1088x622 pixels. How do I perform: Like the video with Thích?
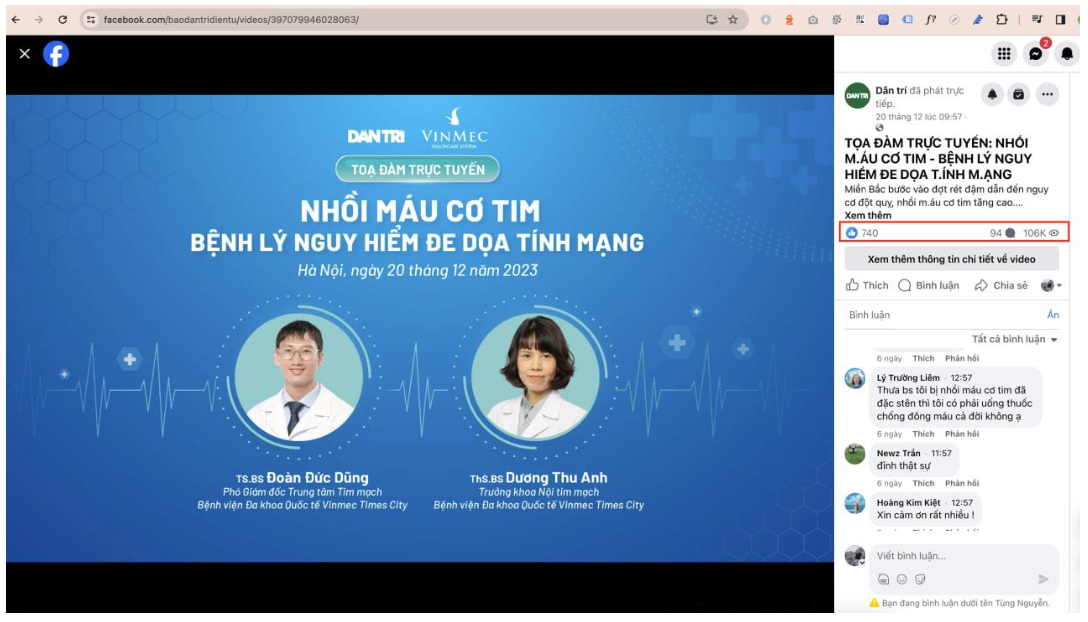(x=867, y=285)
